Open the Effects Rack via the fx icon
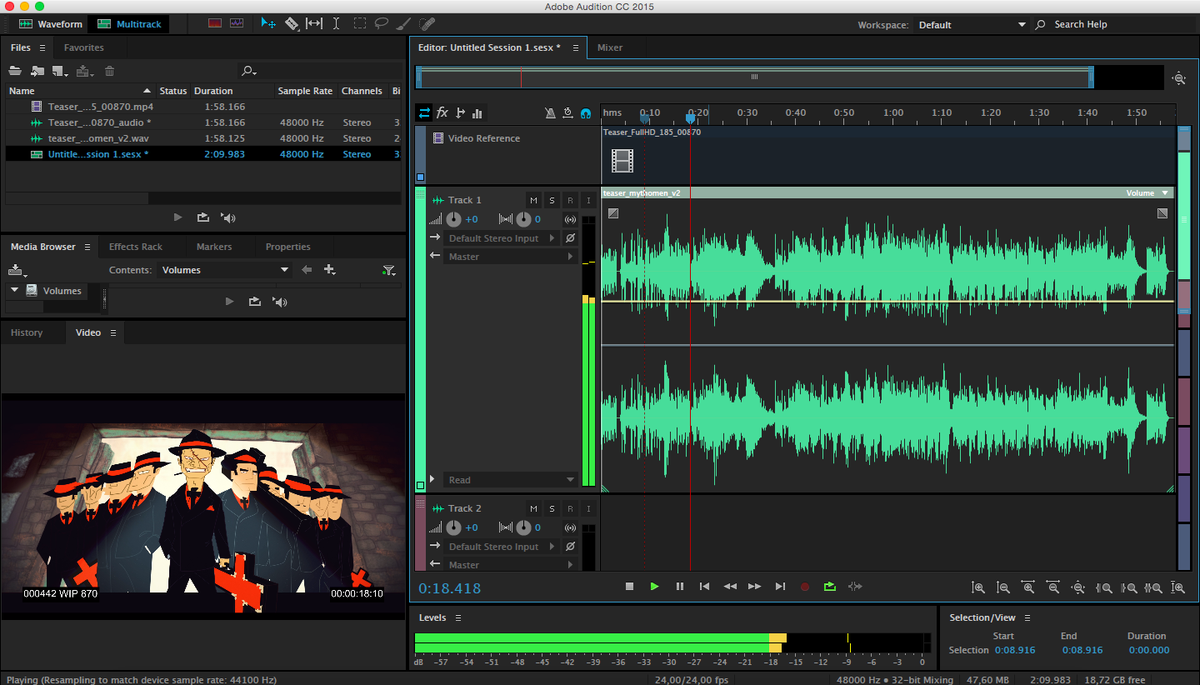This screenshot has height=685, width=1200. point(442,113)
